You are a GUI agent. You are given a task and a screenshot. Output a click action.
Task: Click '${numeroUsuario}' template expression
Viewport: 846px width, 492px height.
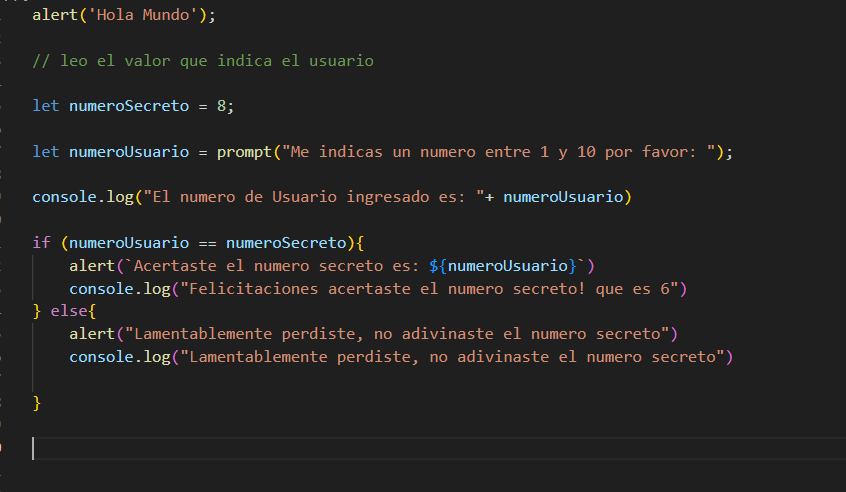pyautogui.click(x=503, y=265)
